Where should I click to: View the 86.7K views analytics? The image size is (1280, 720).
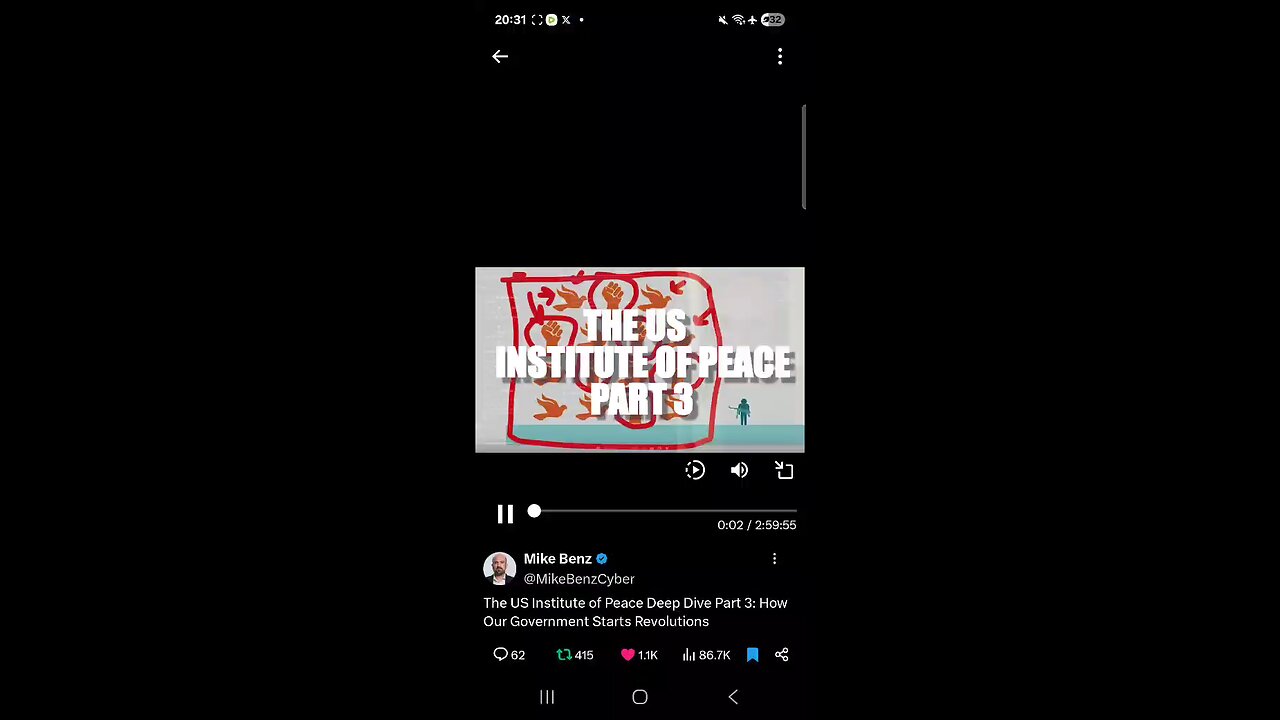click(x=706, y=655)
